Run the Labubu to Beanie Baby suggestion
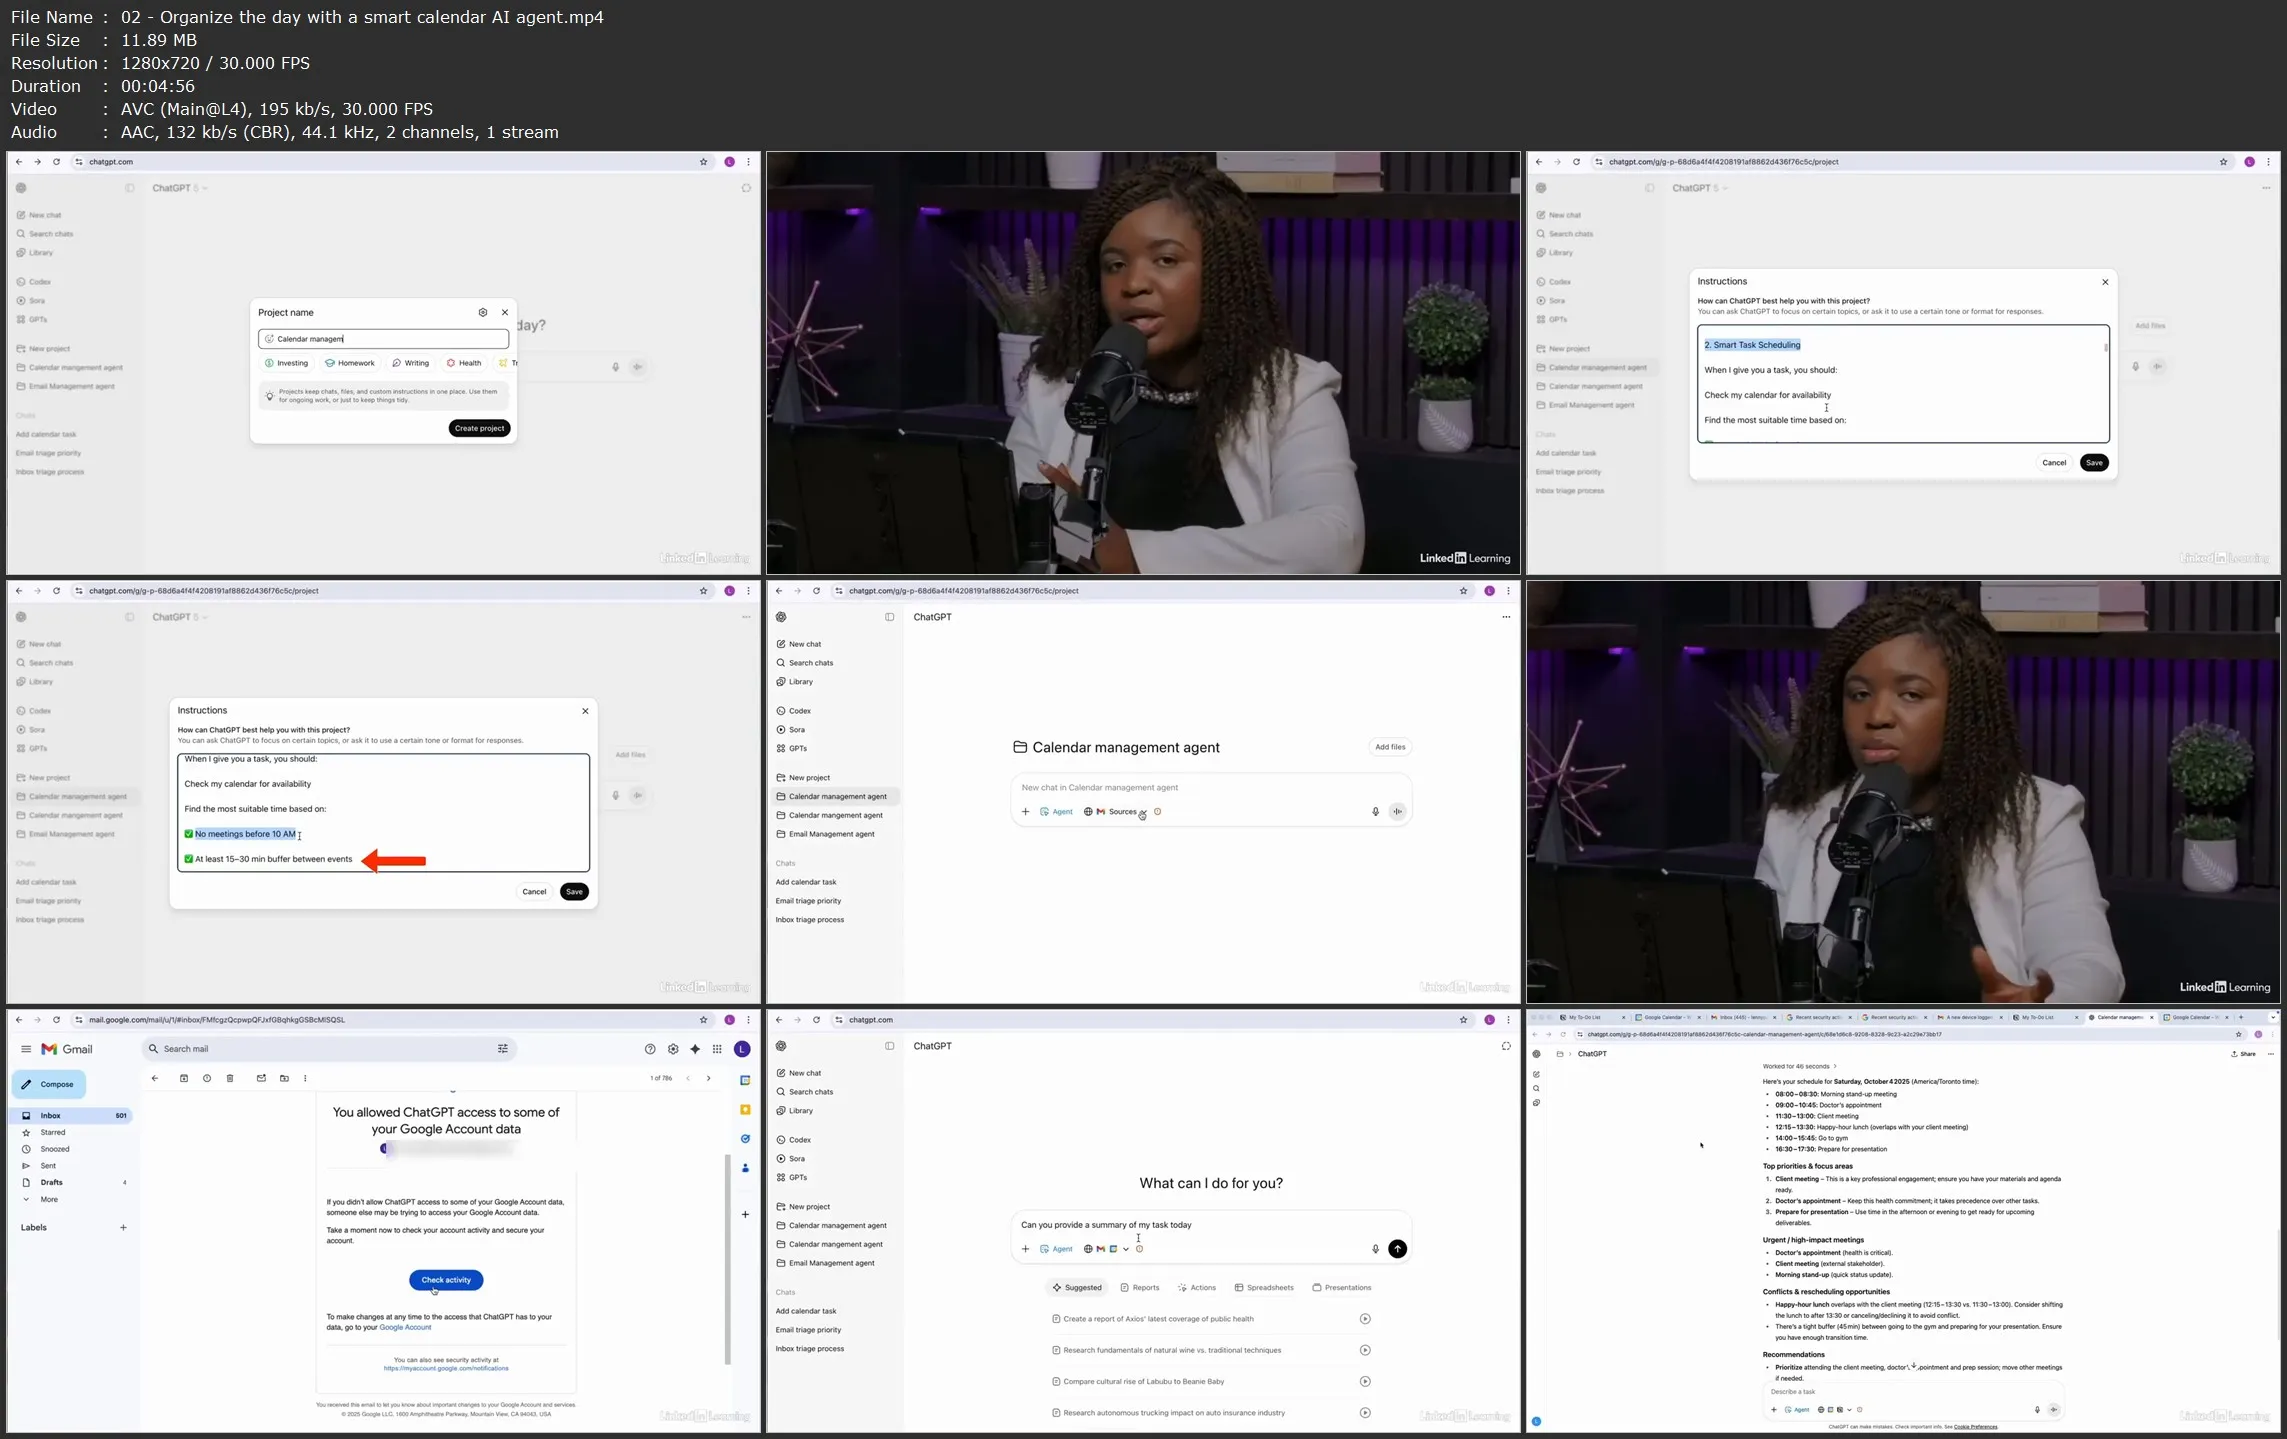This screenshot has height=1439, width=2287. [1365, 1381]
